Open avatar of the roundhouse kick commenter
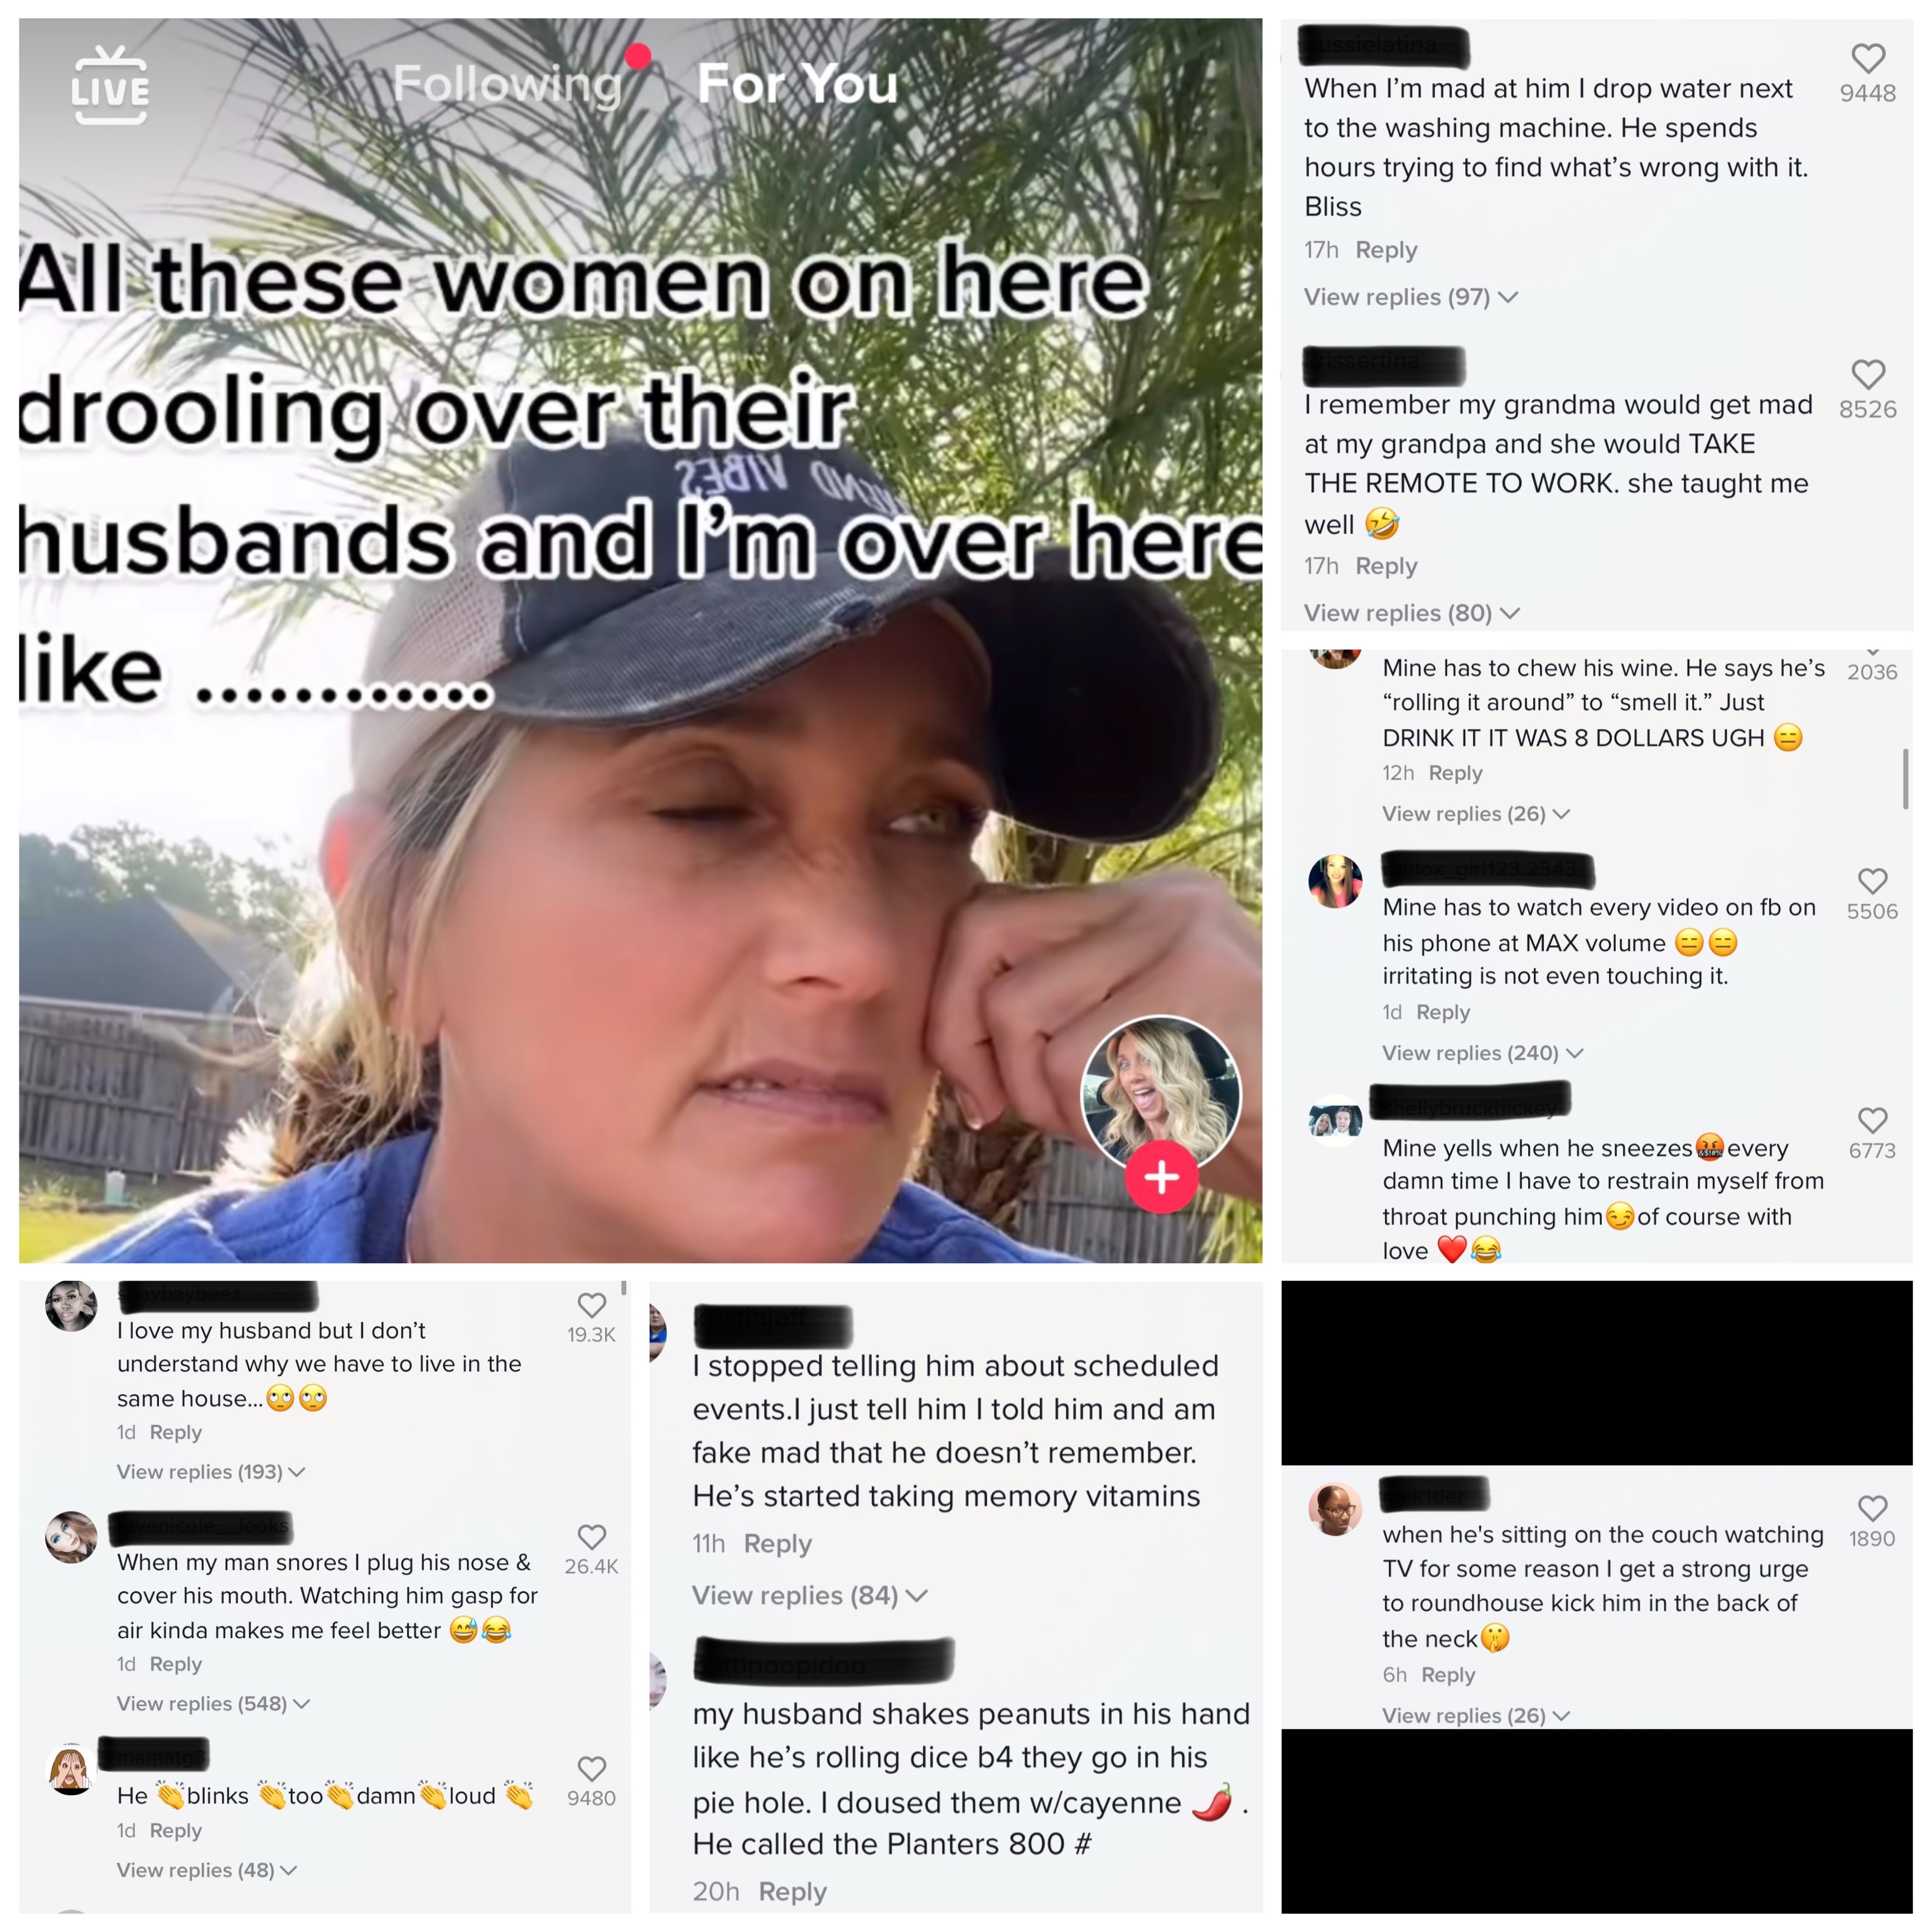The image size is (1932, 1932). (x=1335, y=1509)
